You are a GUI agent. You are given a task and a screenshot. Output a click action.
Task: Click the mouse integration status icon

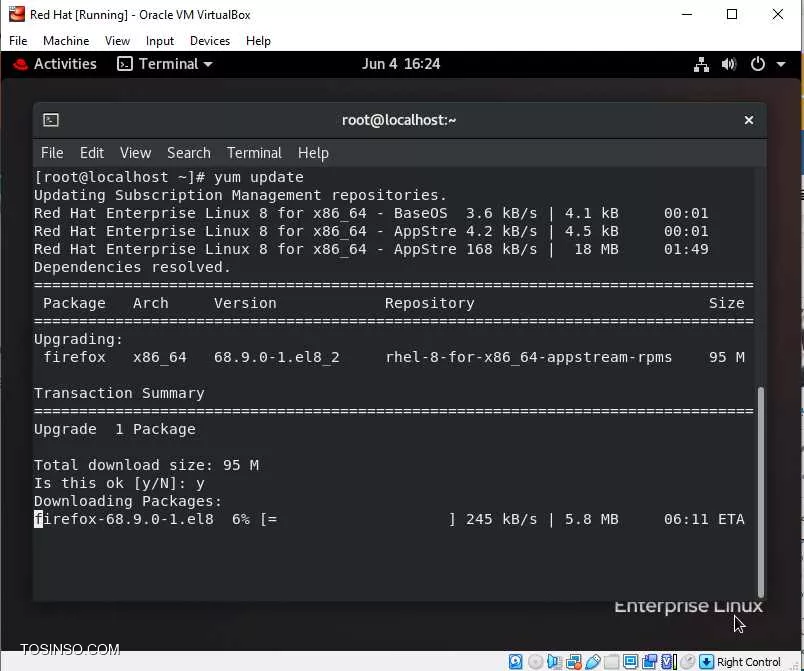688,662
